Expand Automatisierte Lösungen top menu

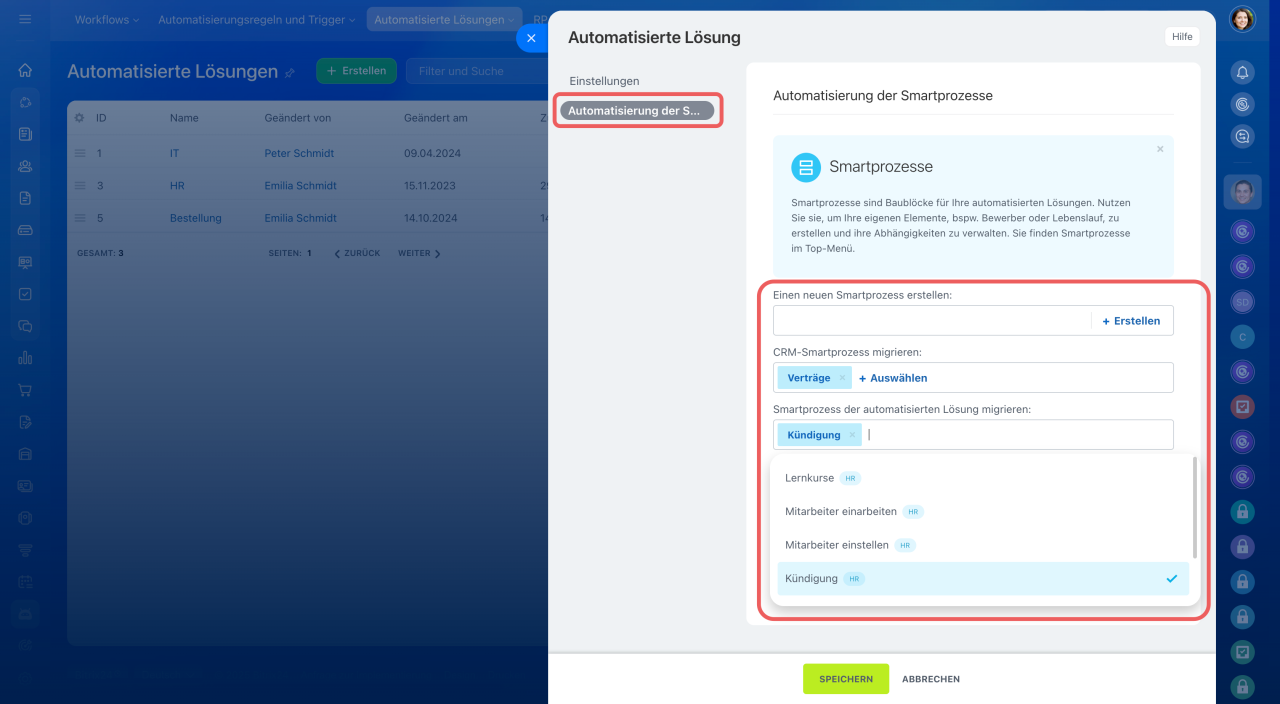(x=444, y=19)
